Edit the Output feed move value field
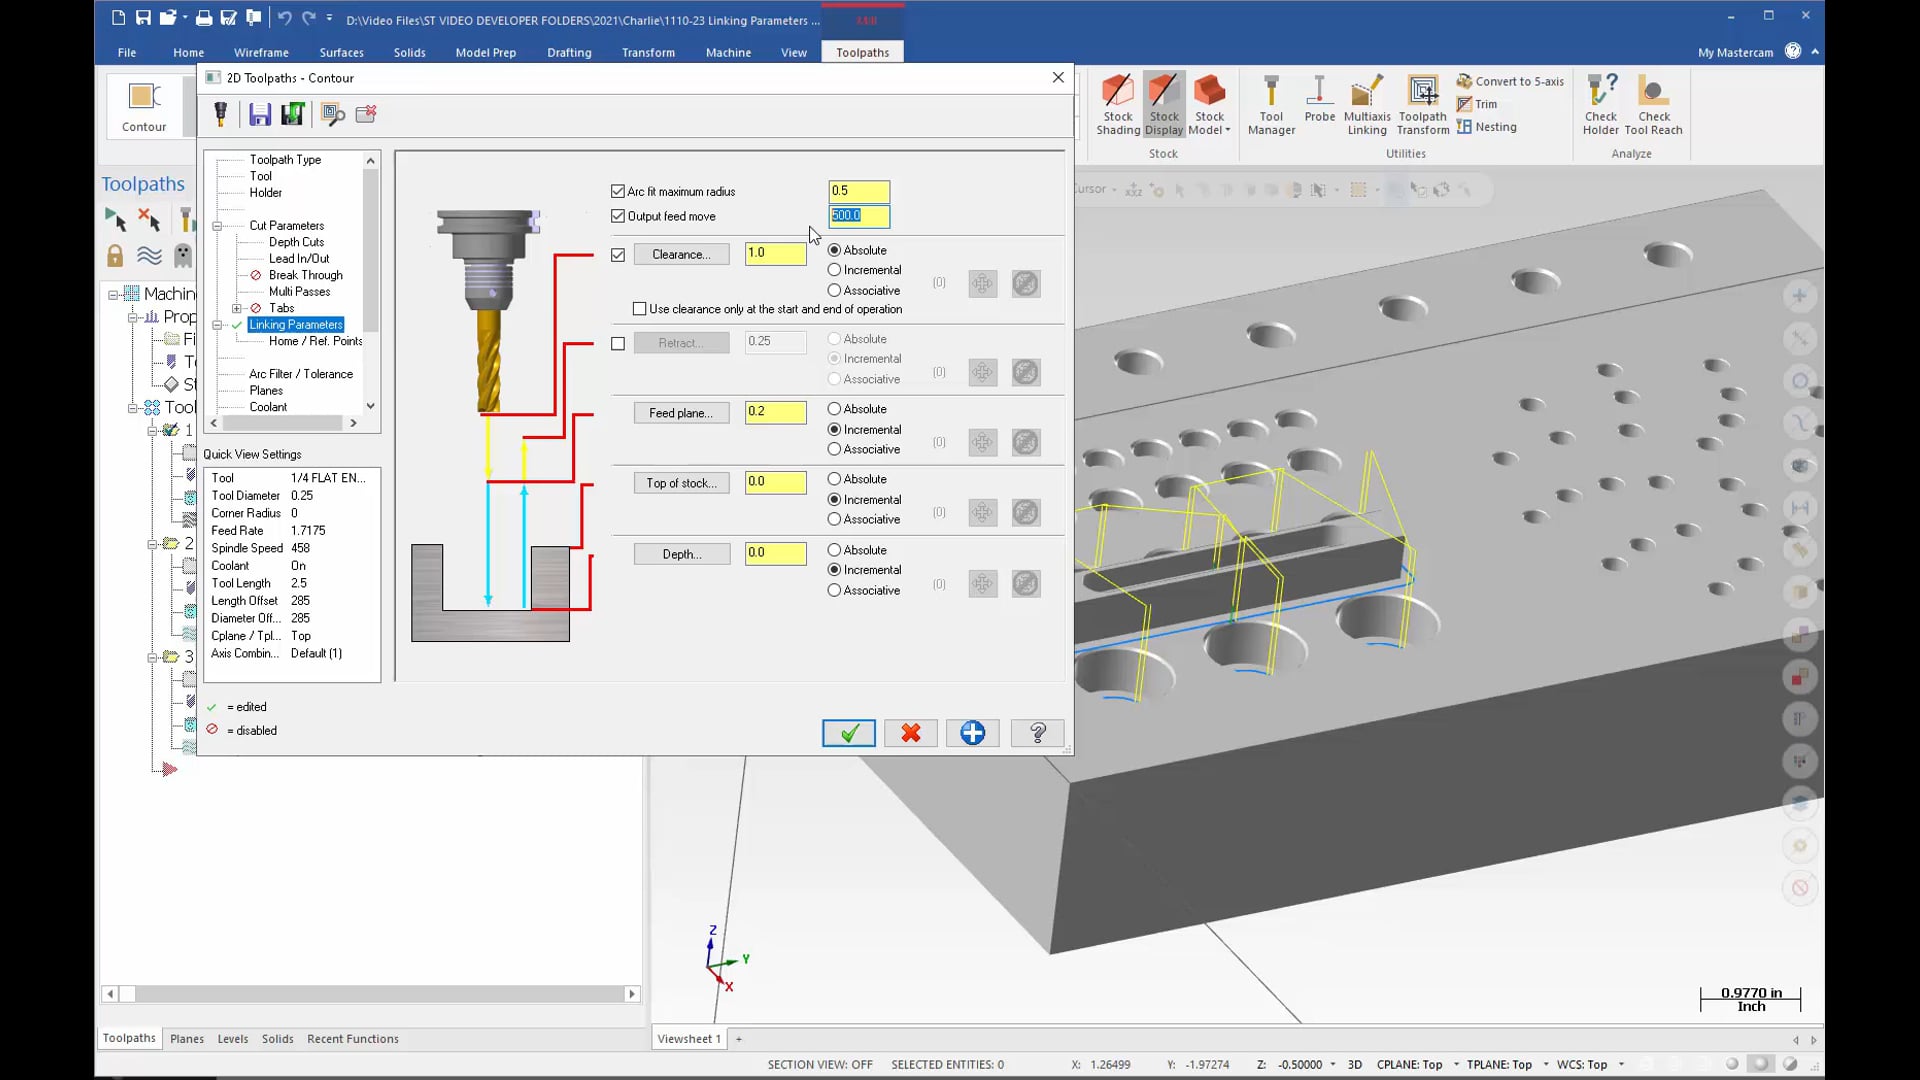Viewport: 1920px width, 1080px height. (857, 215)
